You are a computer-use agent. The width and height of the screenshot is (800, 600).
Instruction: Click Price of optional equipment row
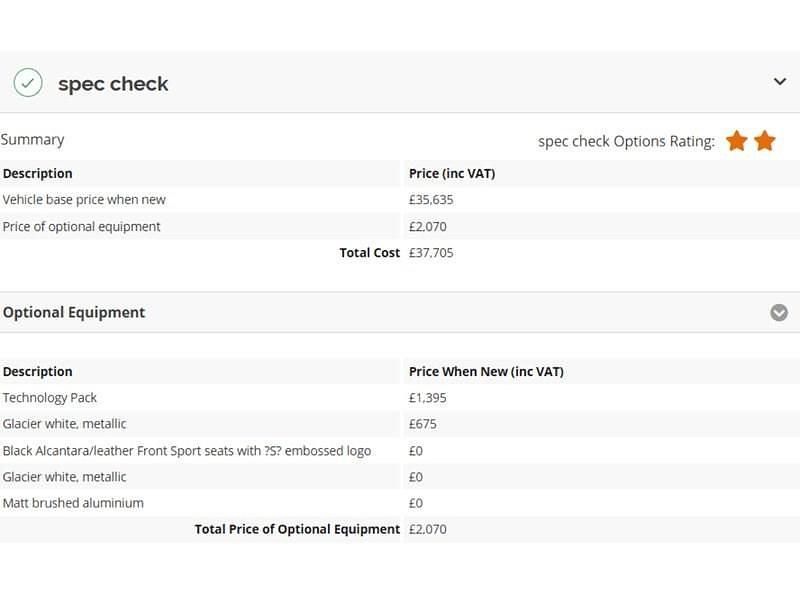pyautogui.click(x=82, y=226)
